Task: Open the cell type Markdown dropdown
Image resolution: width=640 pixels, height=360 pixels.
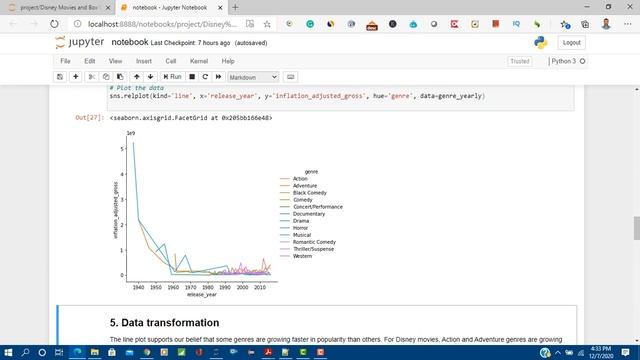Action: click(253, 77)
